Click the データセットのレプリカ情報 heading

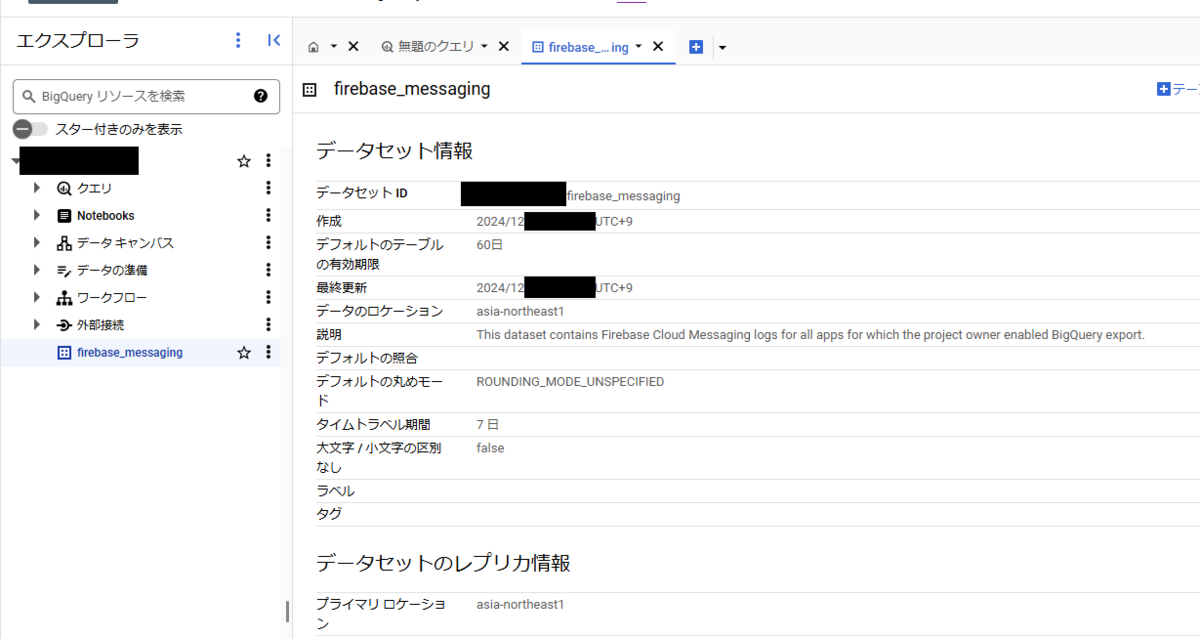[443, 563]
